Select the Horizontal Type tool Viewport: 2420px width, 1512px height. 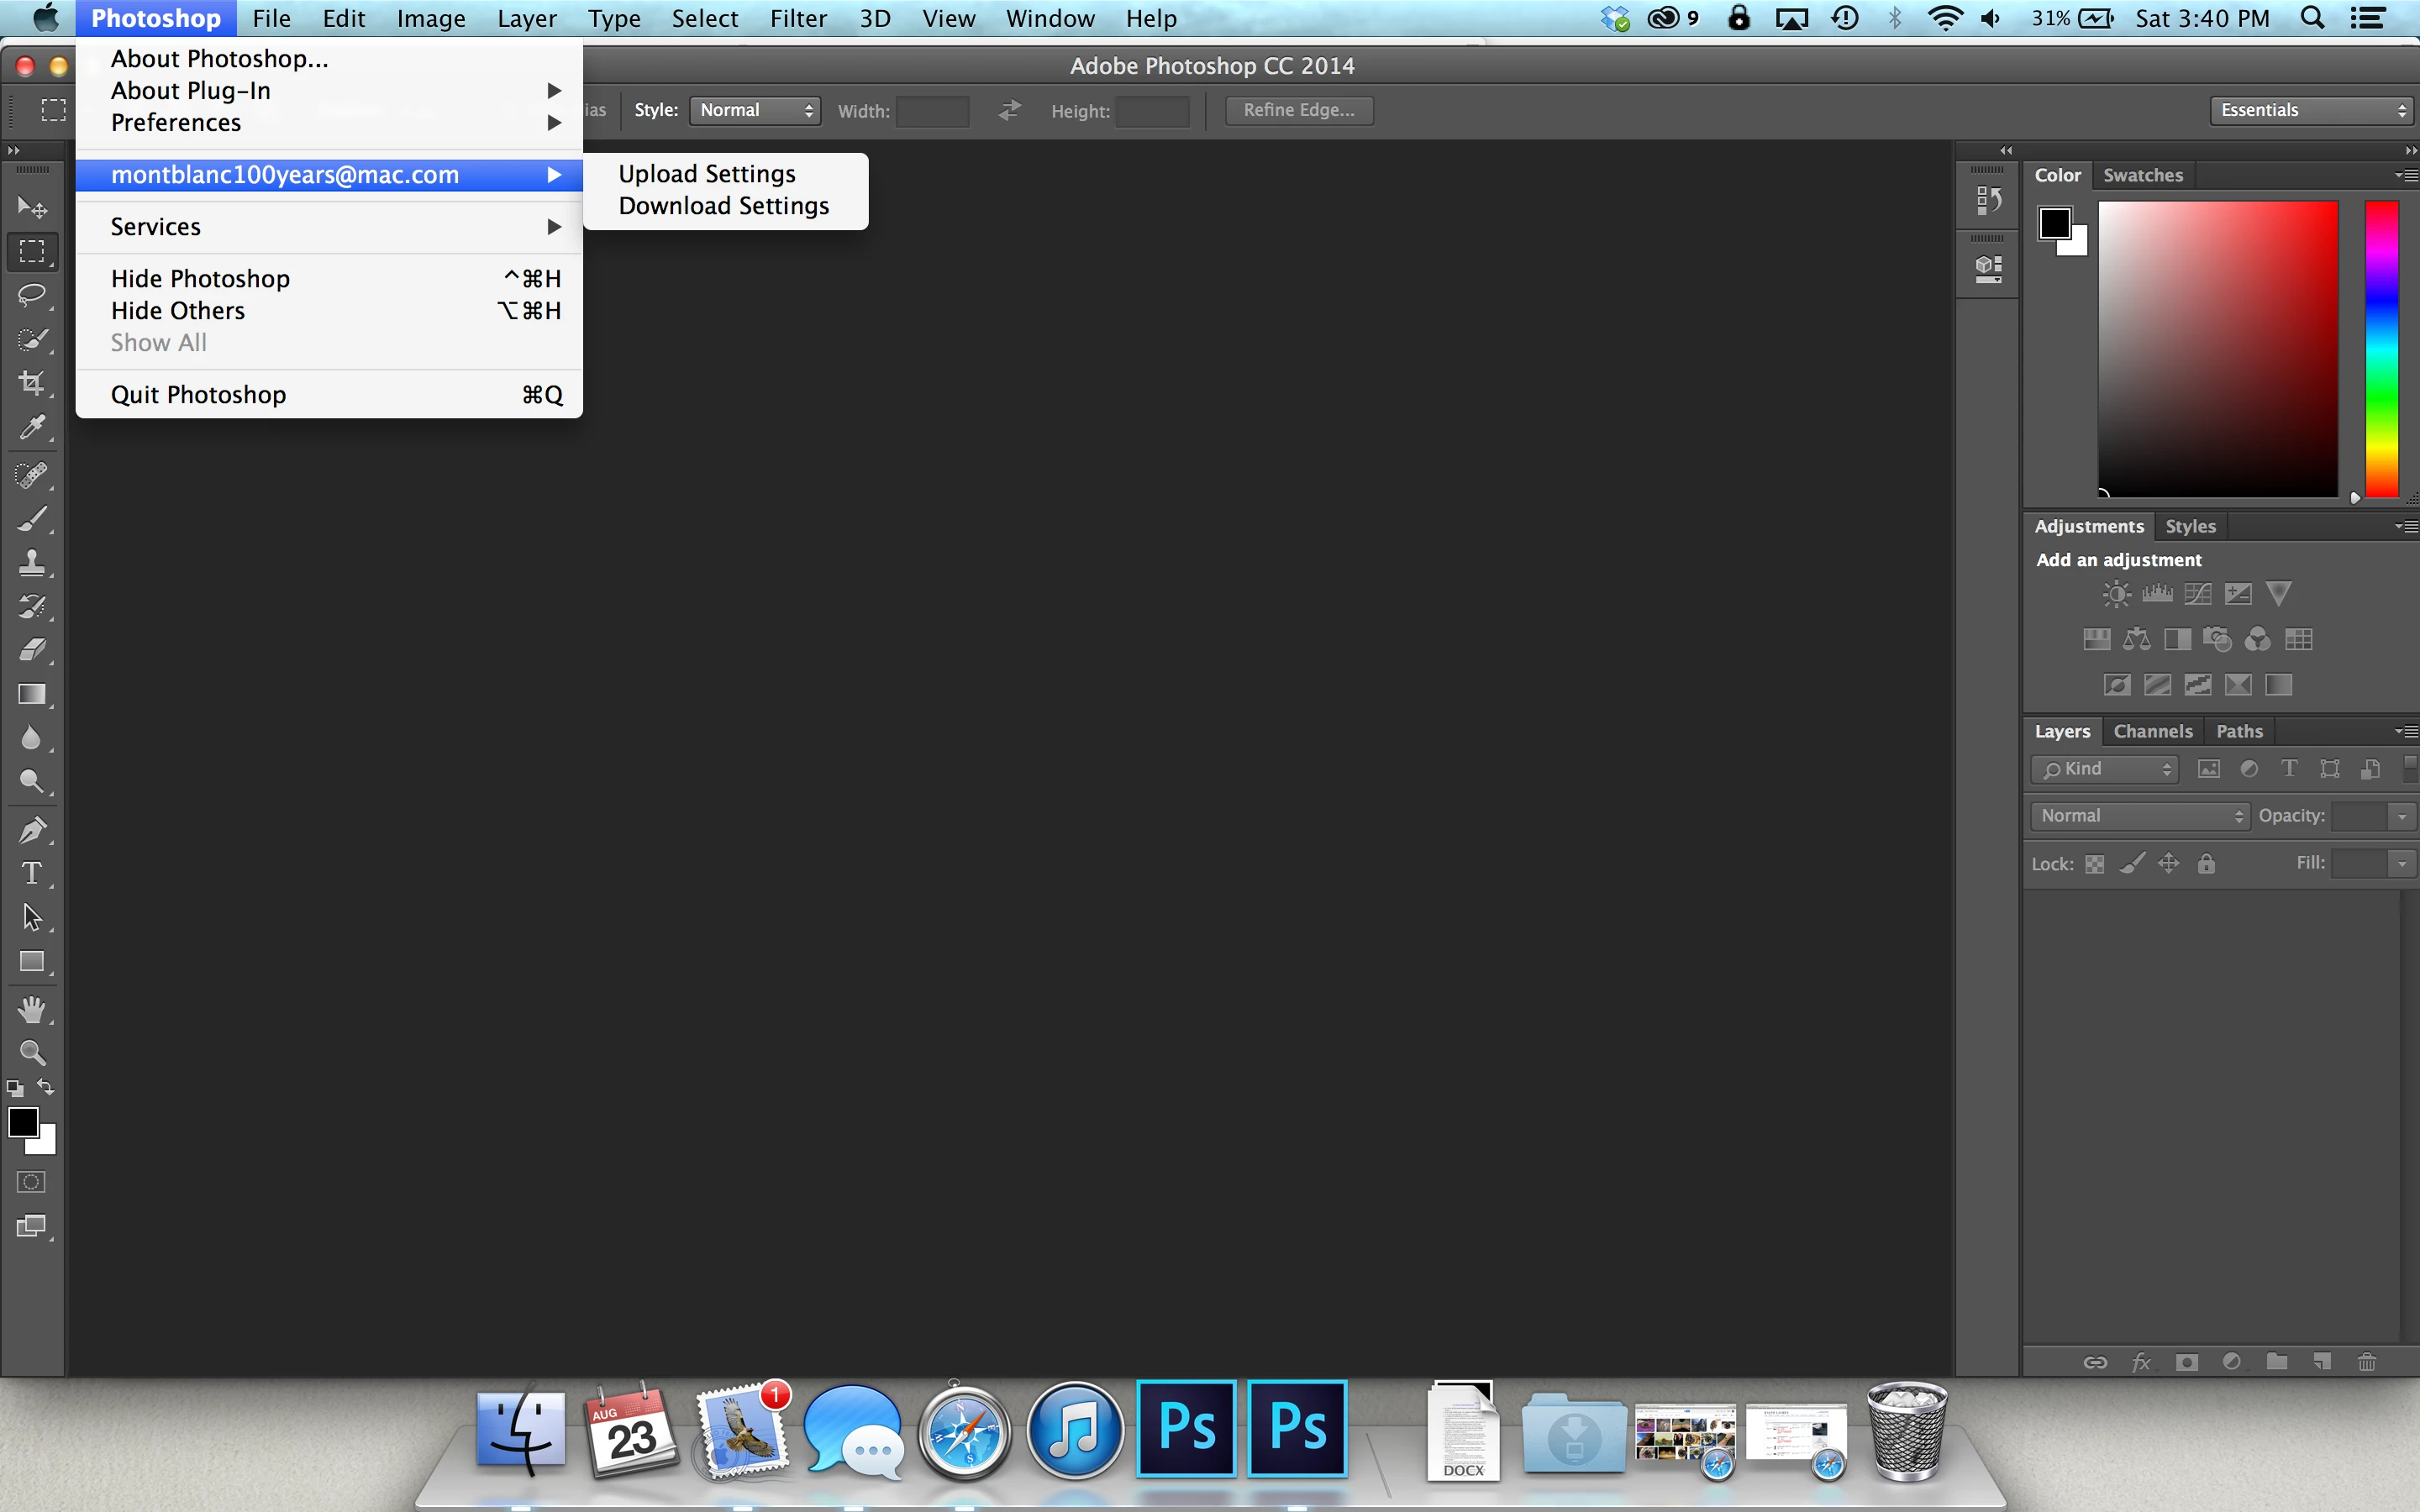click(x=32, y=873)
